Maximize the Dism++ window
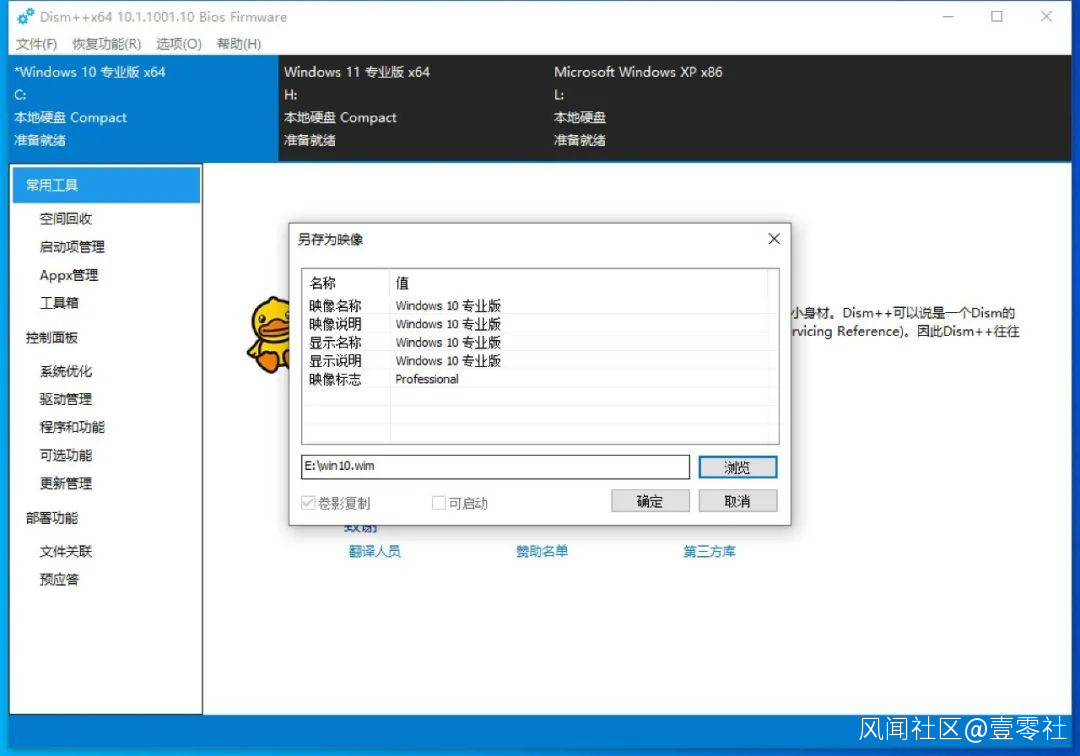The width and height of the screenshot is (1080, 756). tap(997, 17)
